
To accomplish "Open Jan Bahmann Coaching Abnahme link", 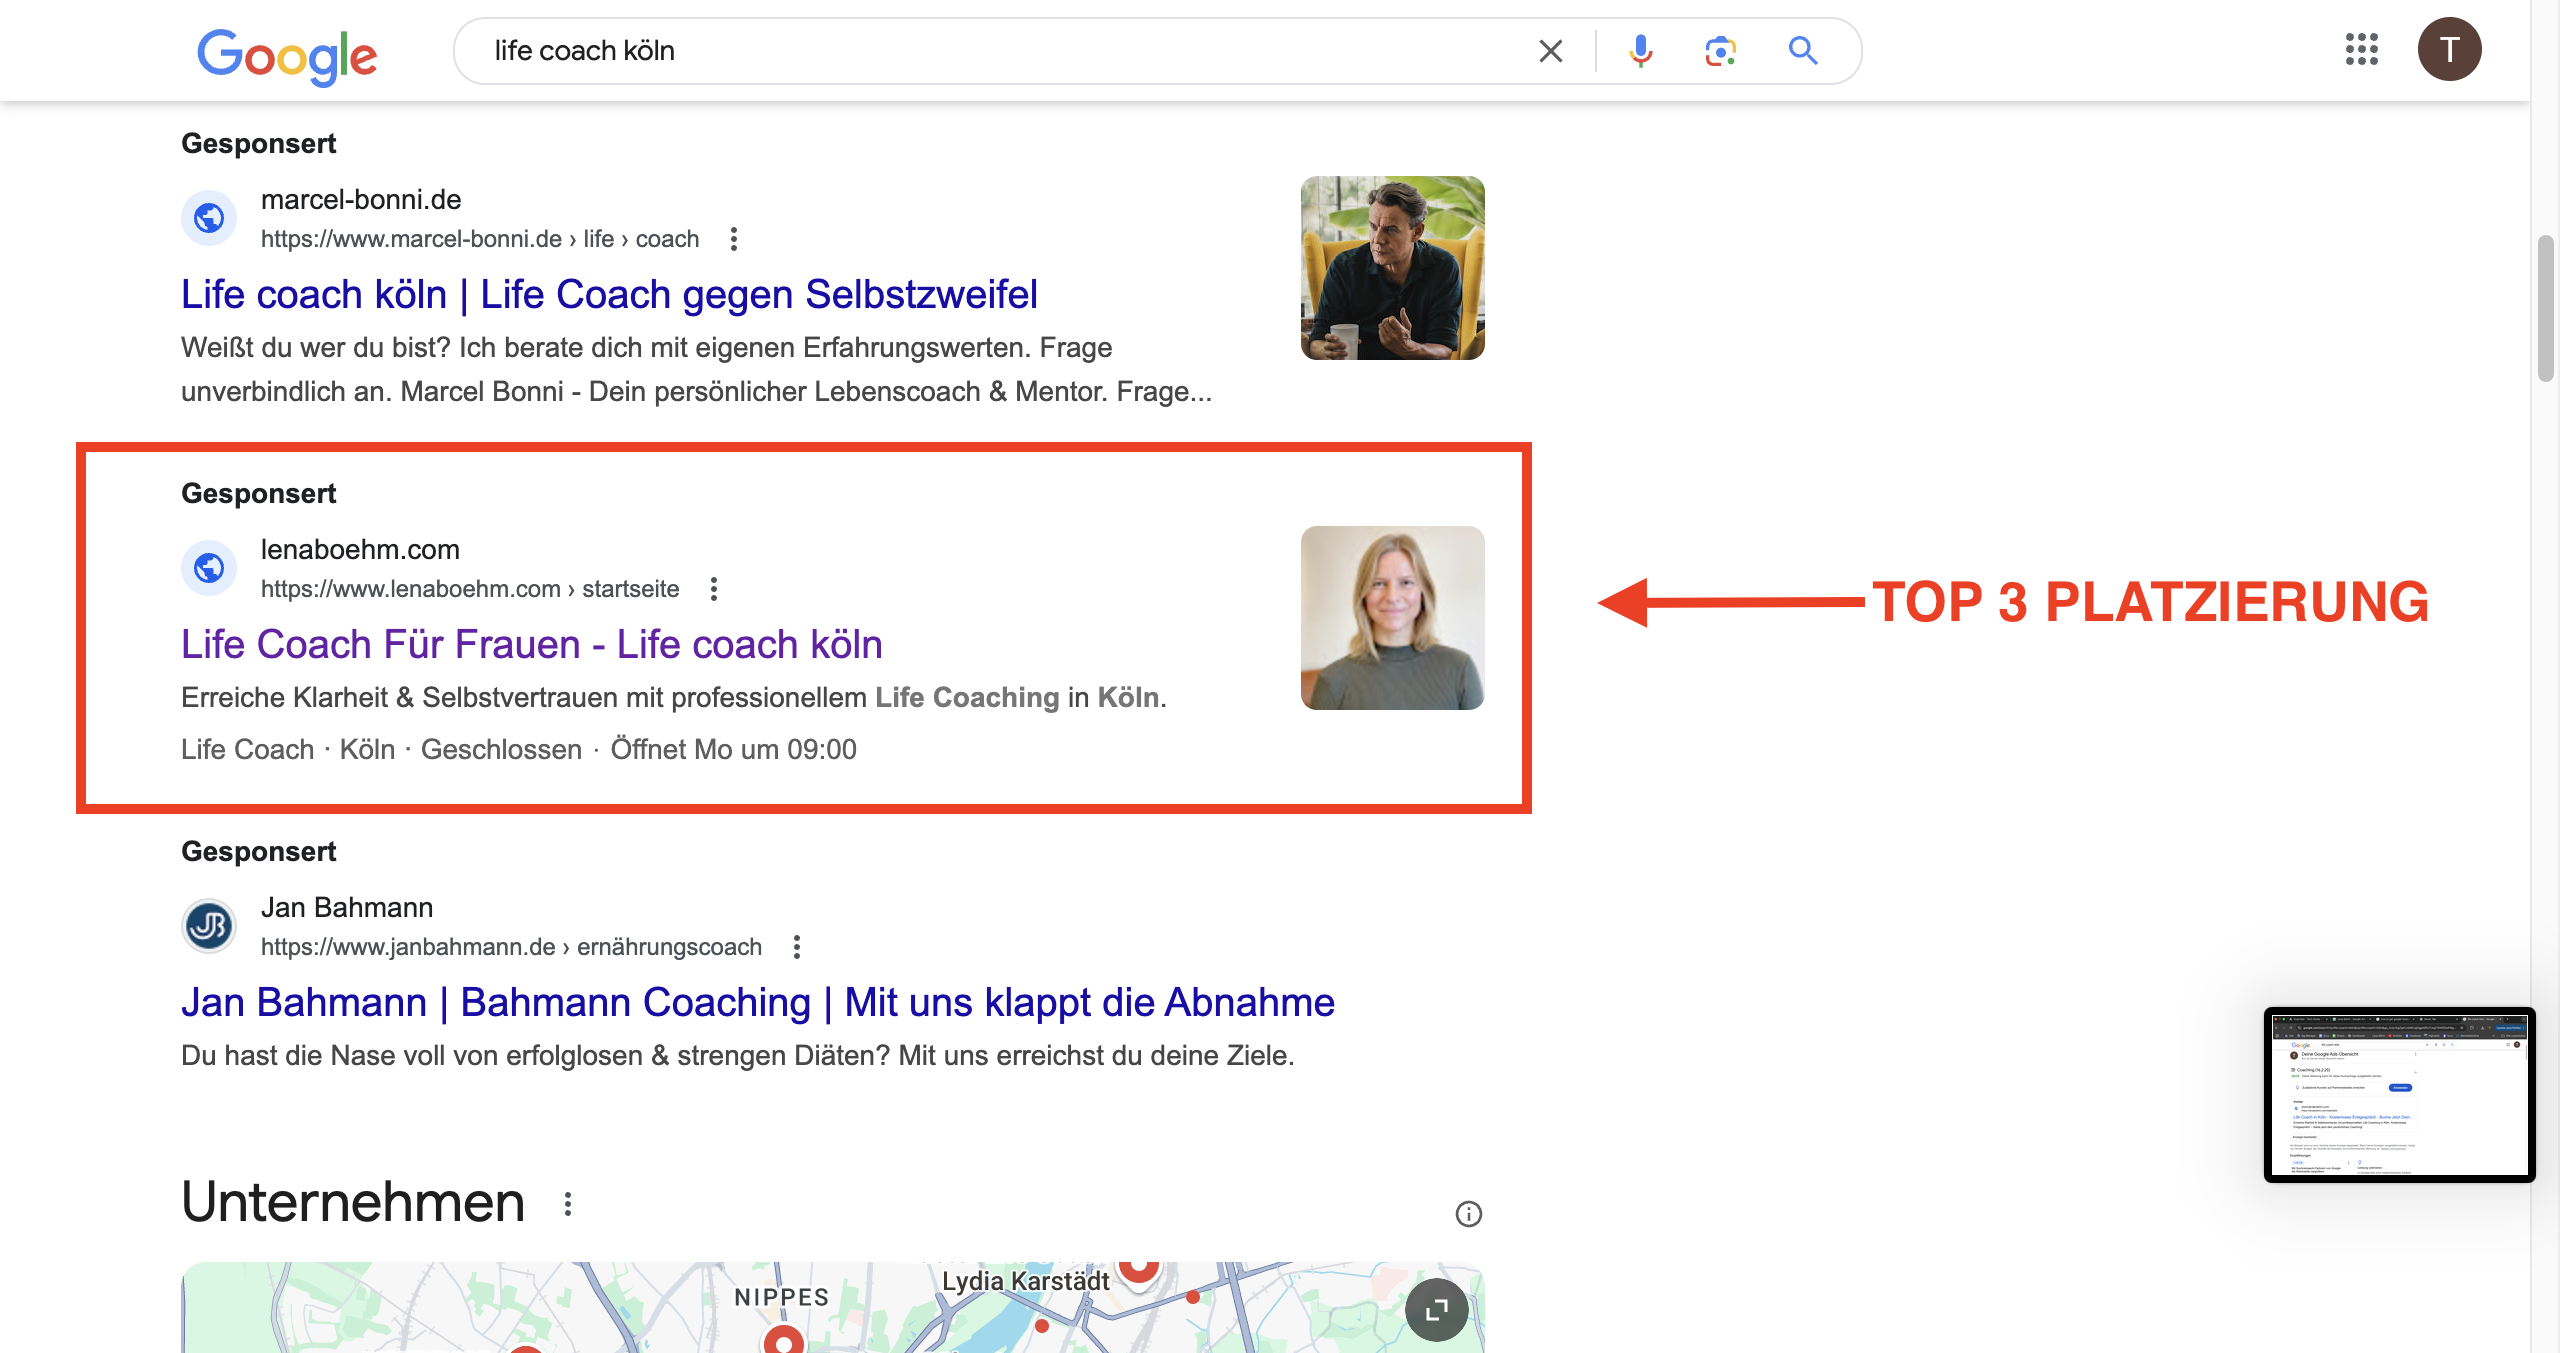I will pos(757,1003).
